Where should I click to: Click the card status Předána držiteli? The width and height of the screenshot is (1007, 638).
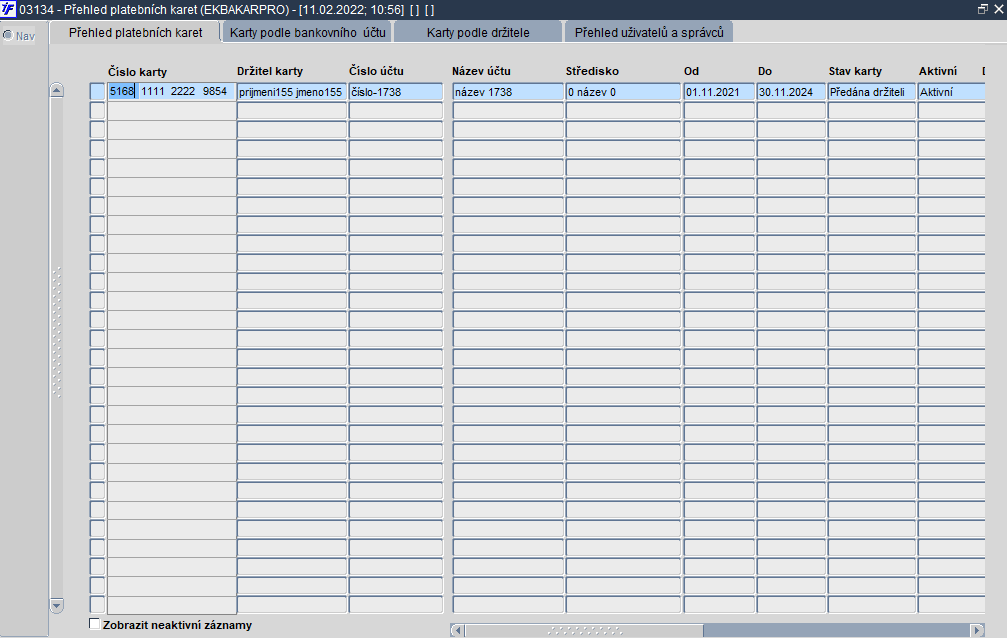(x=871, y=92)
